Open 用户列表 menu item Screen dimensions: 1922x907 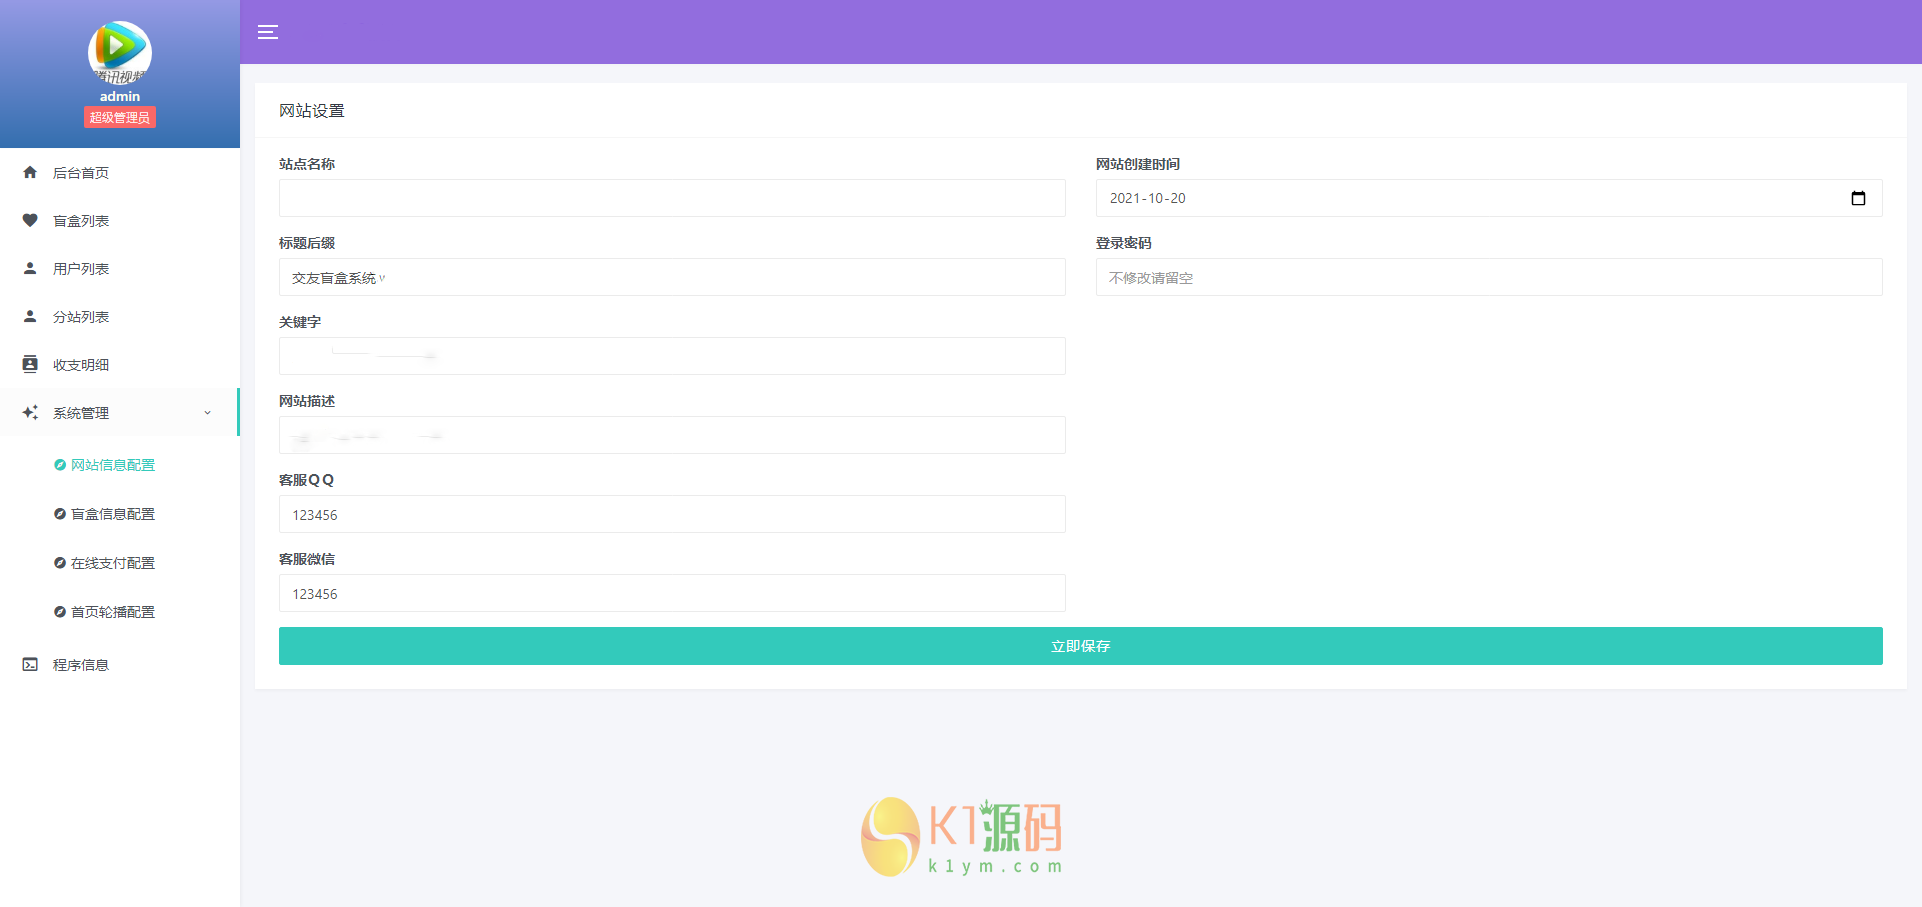click(x=120, y=268)
